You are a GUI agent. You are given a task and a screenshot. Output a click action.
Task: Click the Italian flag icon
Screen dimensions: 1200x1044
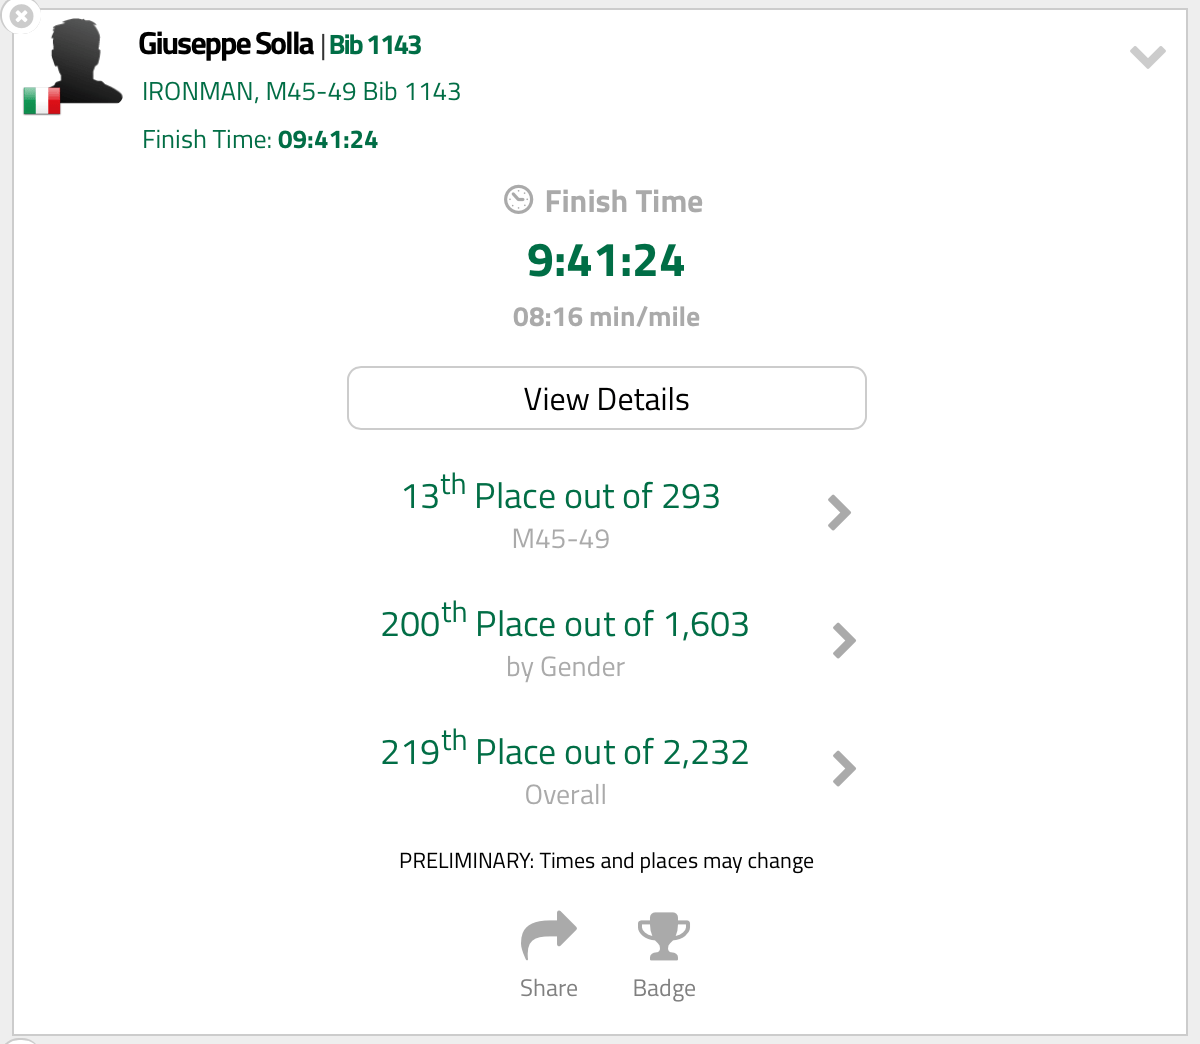42,101
